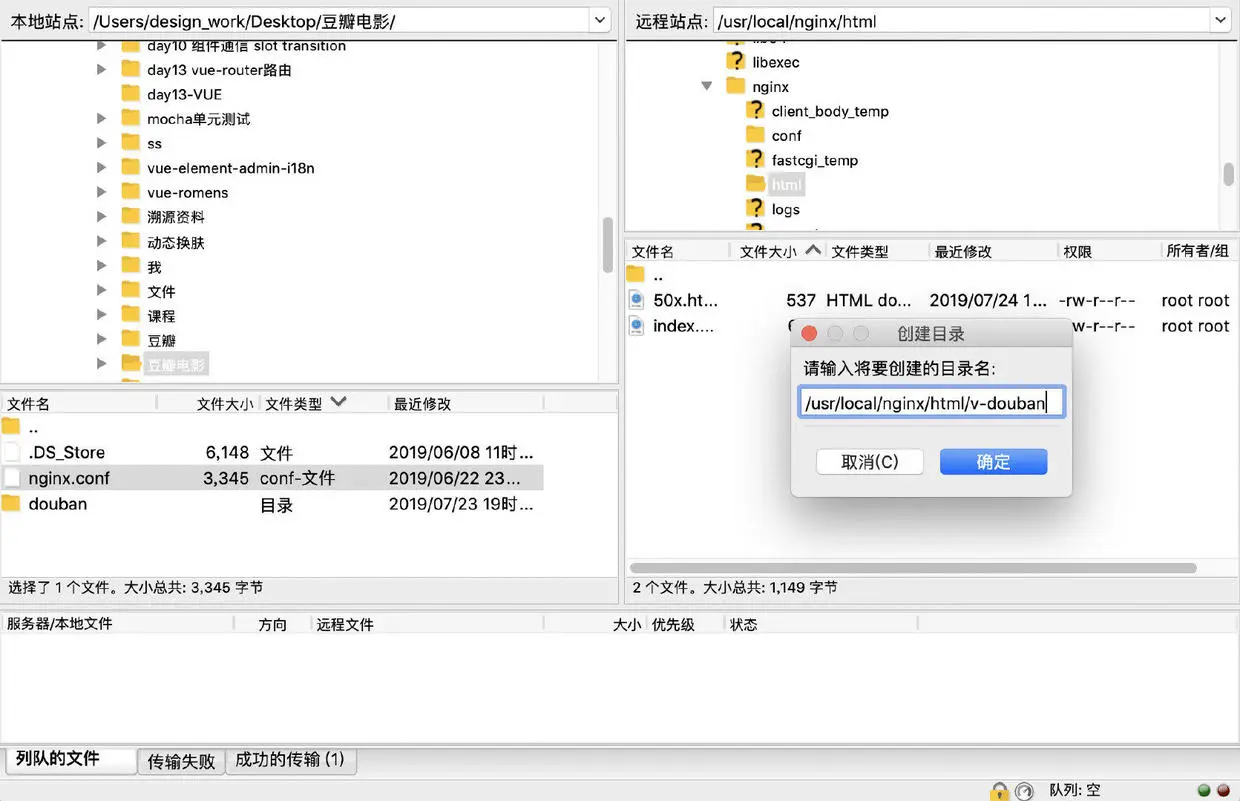Viewport: 1240px width, 801px height.
Task: Click the question-mark folder icon for logs
Action: [x=756, y=209]
